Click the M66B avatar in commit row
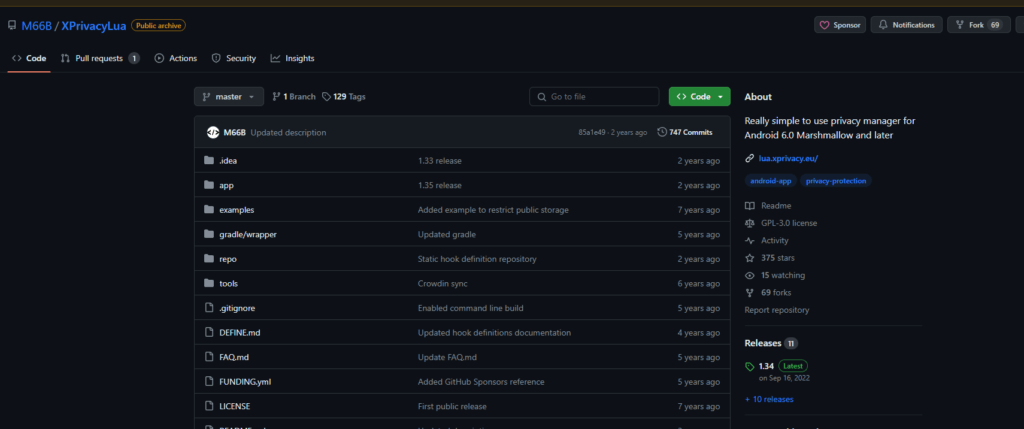 point(213,133)
